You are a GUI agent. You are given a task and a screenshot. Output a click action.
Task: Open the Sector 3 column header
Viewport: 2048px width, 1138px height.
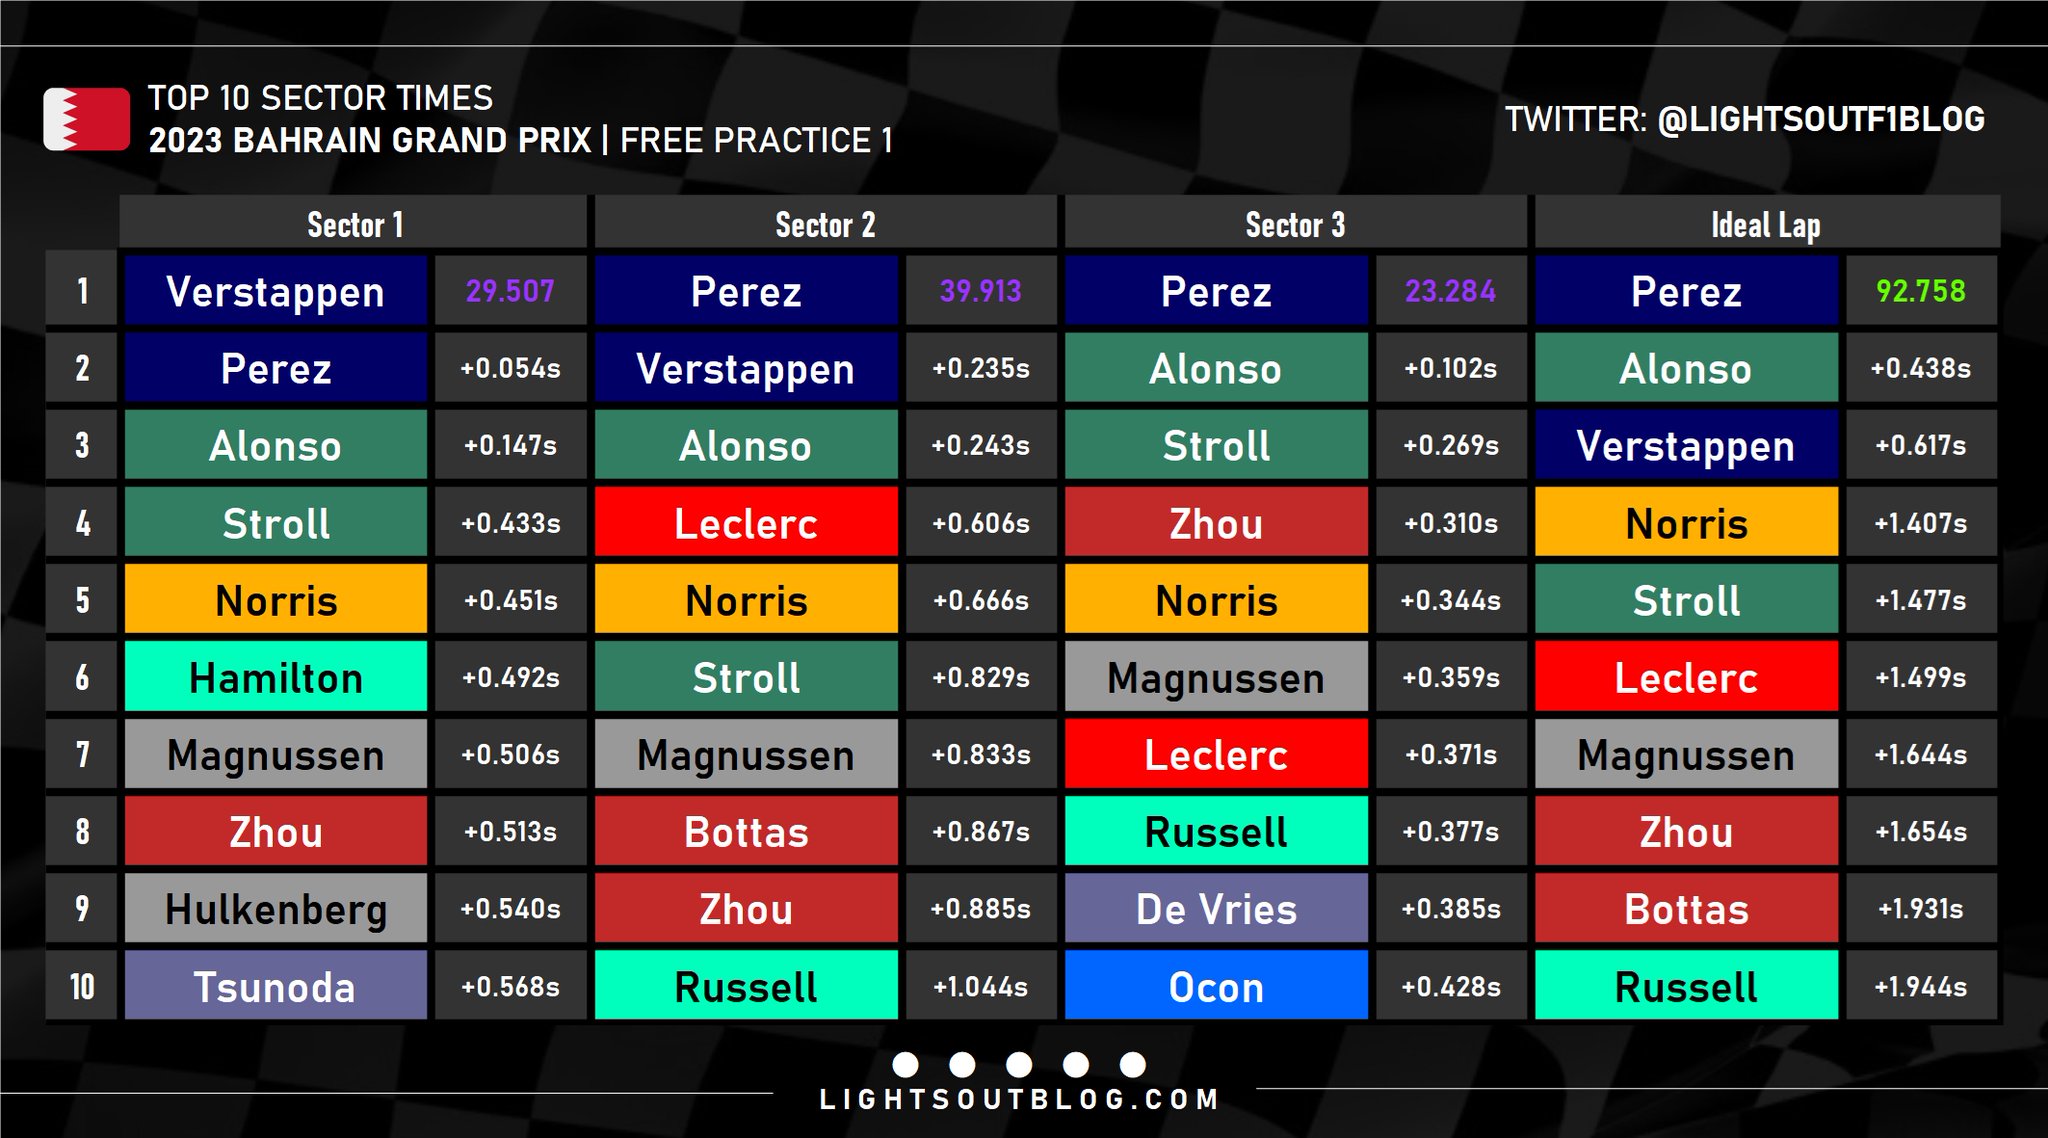tap(1295, 224)
